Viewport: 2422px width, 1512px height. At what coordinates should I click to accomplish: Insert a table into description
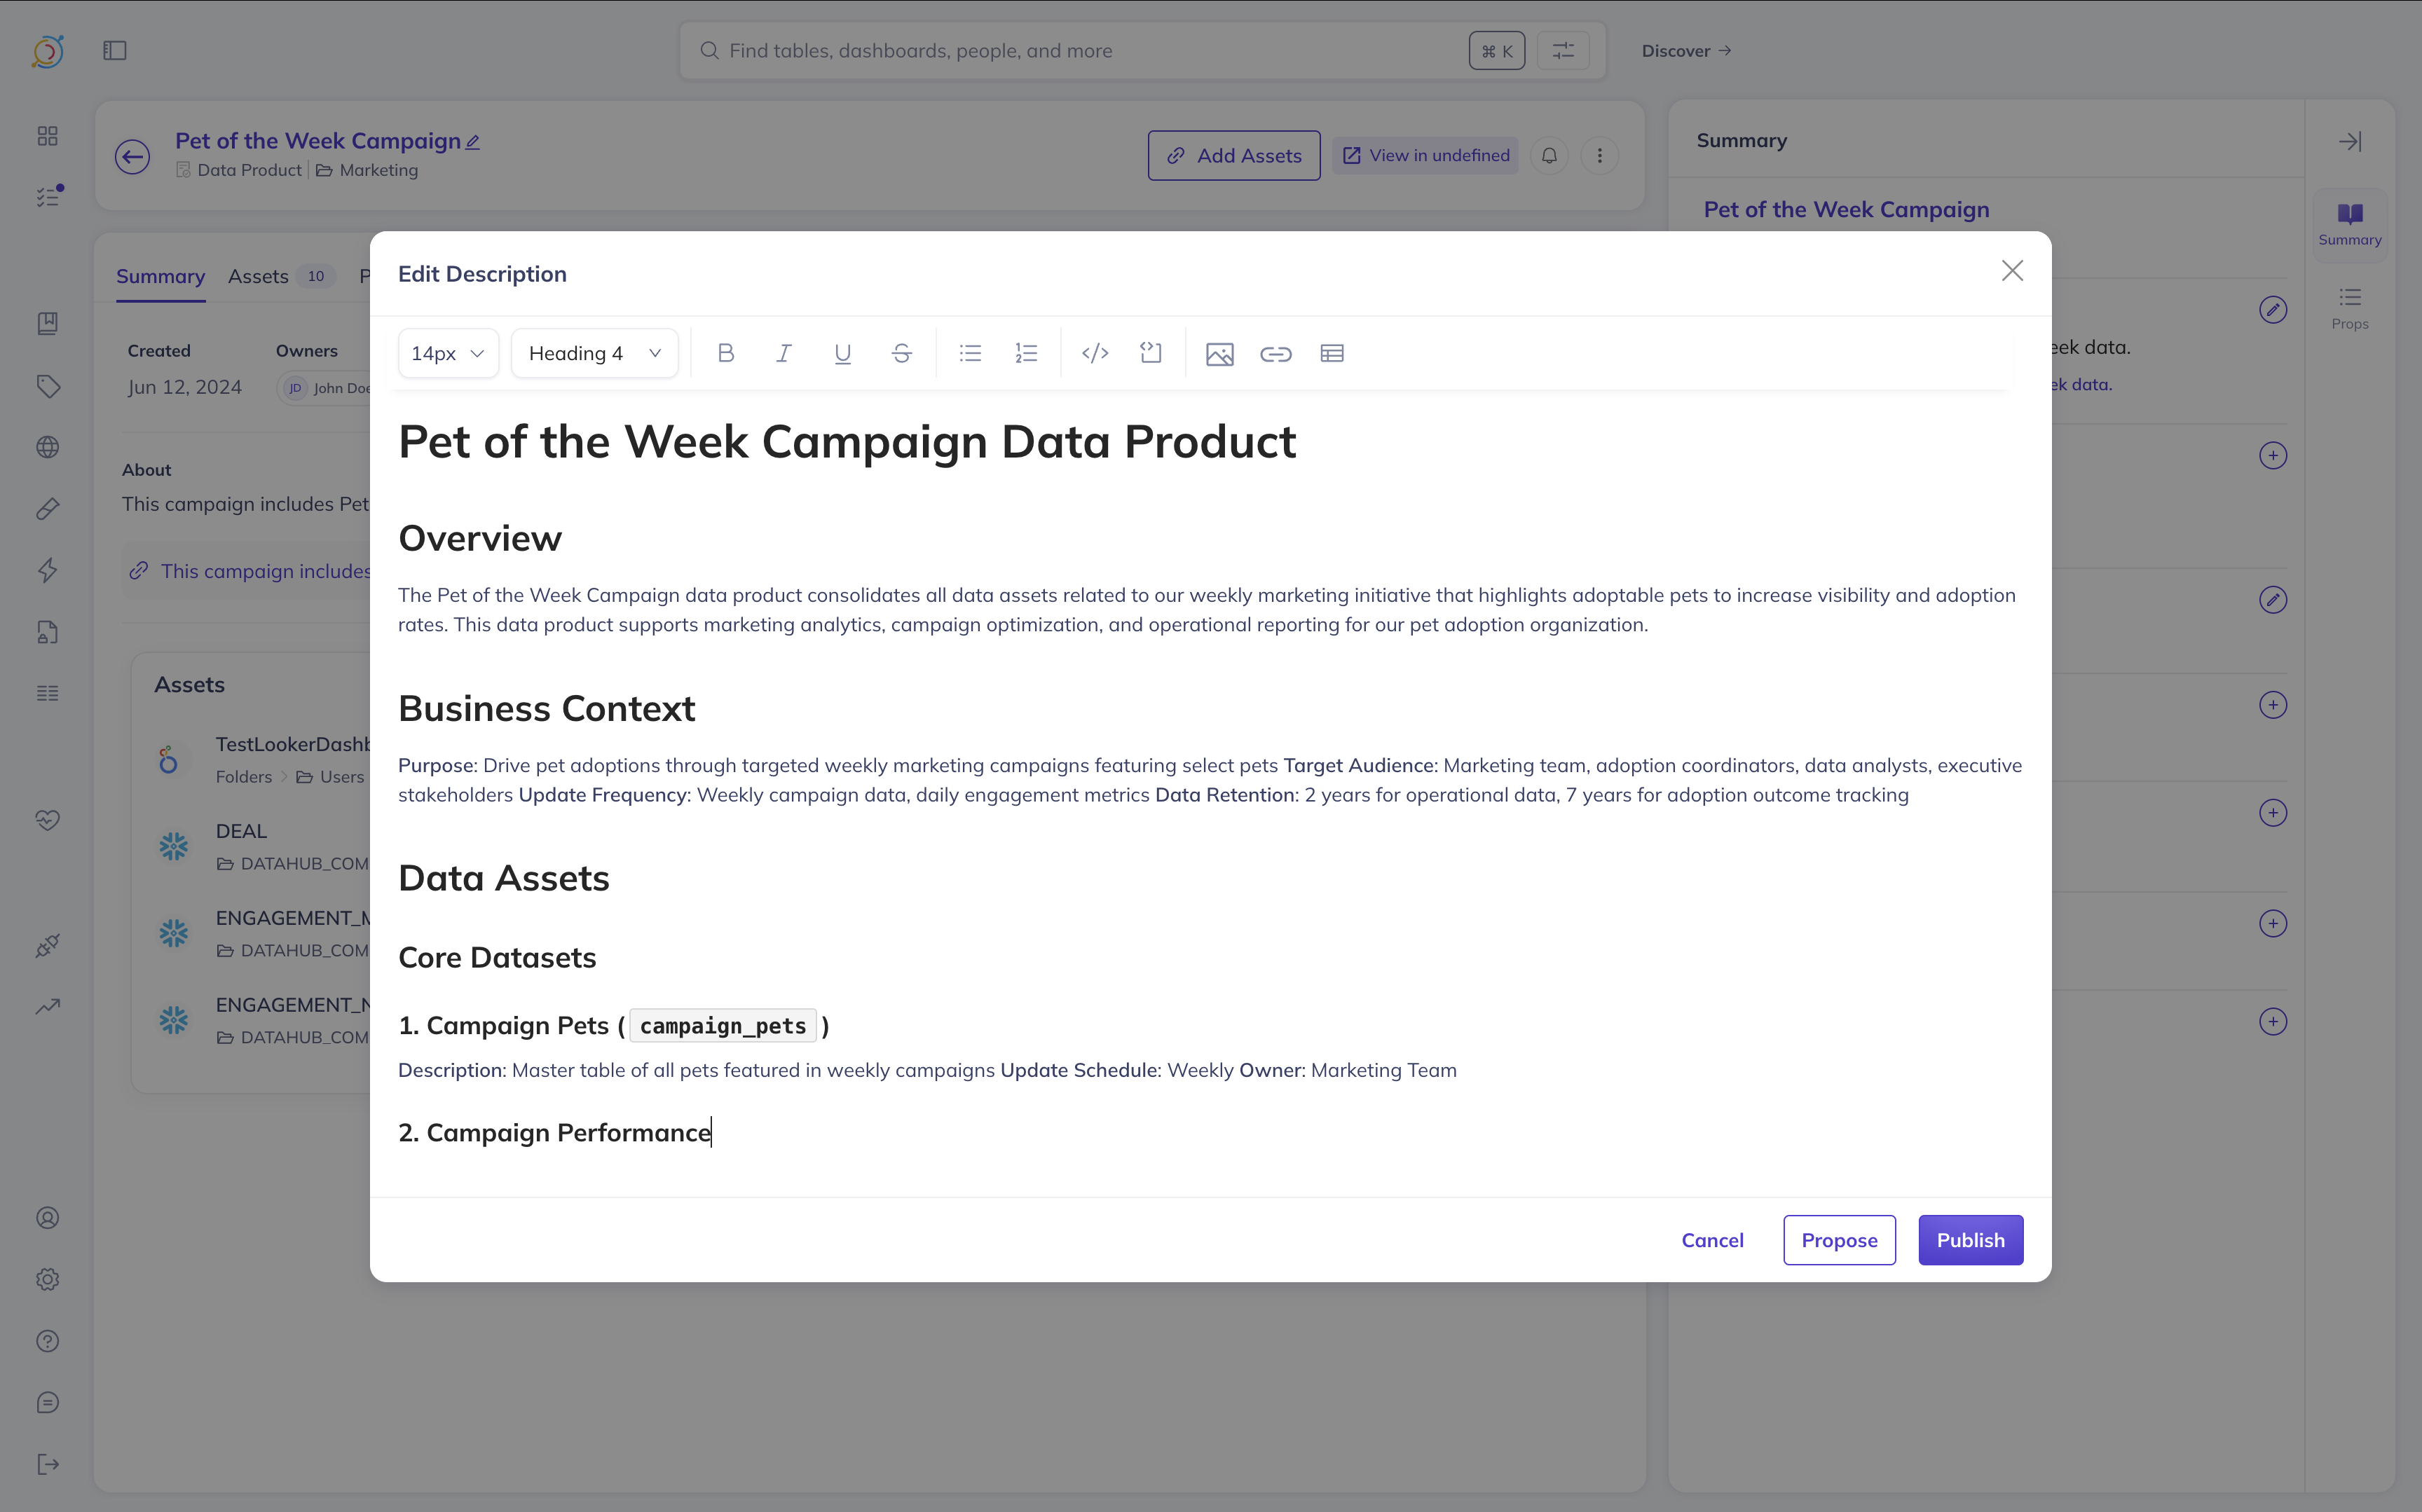[1332, 353]
